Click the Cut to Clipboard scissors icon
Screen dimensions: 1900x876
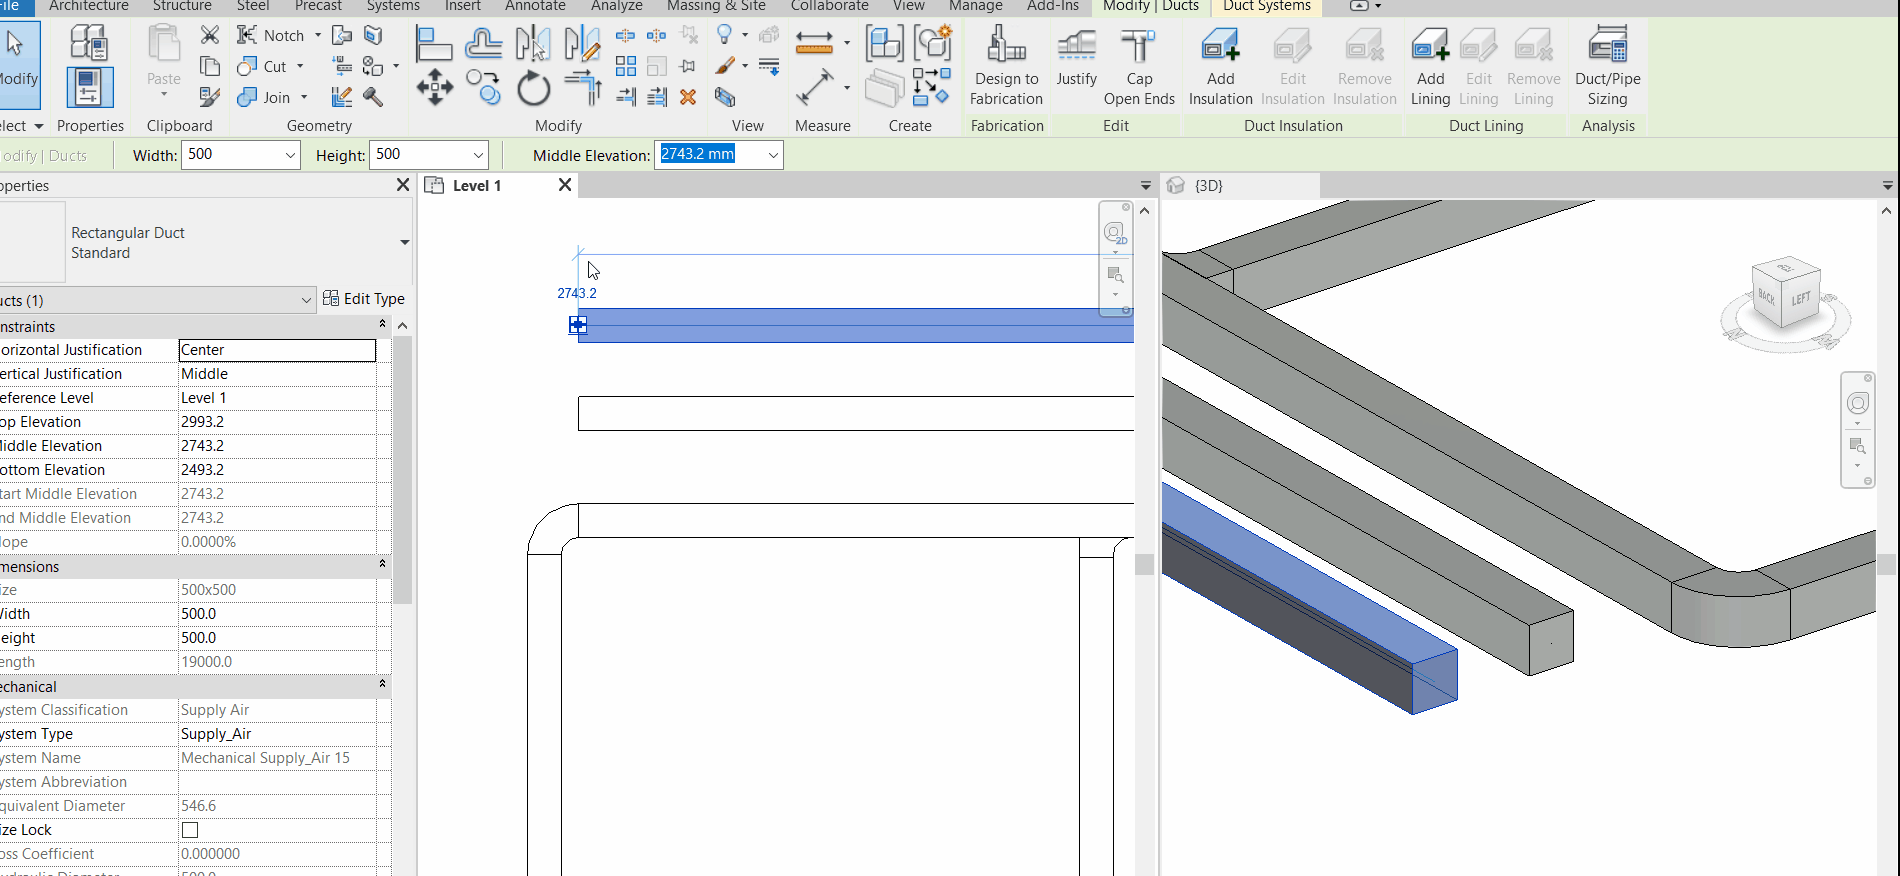pos(210,35)
